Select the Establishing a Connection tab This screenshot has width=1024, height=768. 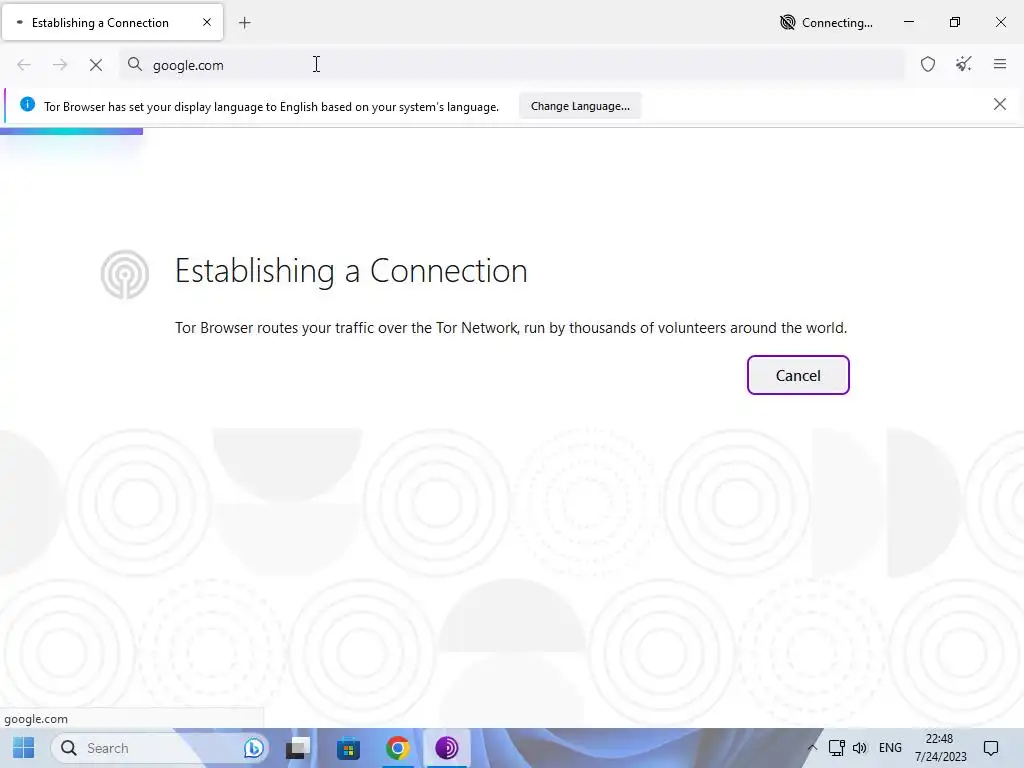[x=112, y=23]
